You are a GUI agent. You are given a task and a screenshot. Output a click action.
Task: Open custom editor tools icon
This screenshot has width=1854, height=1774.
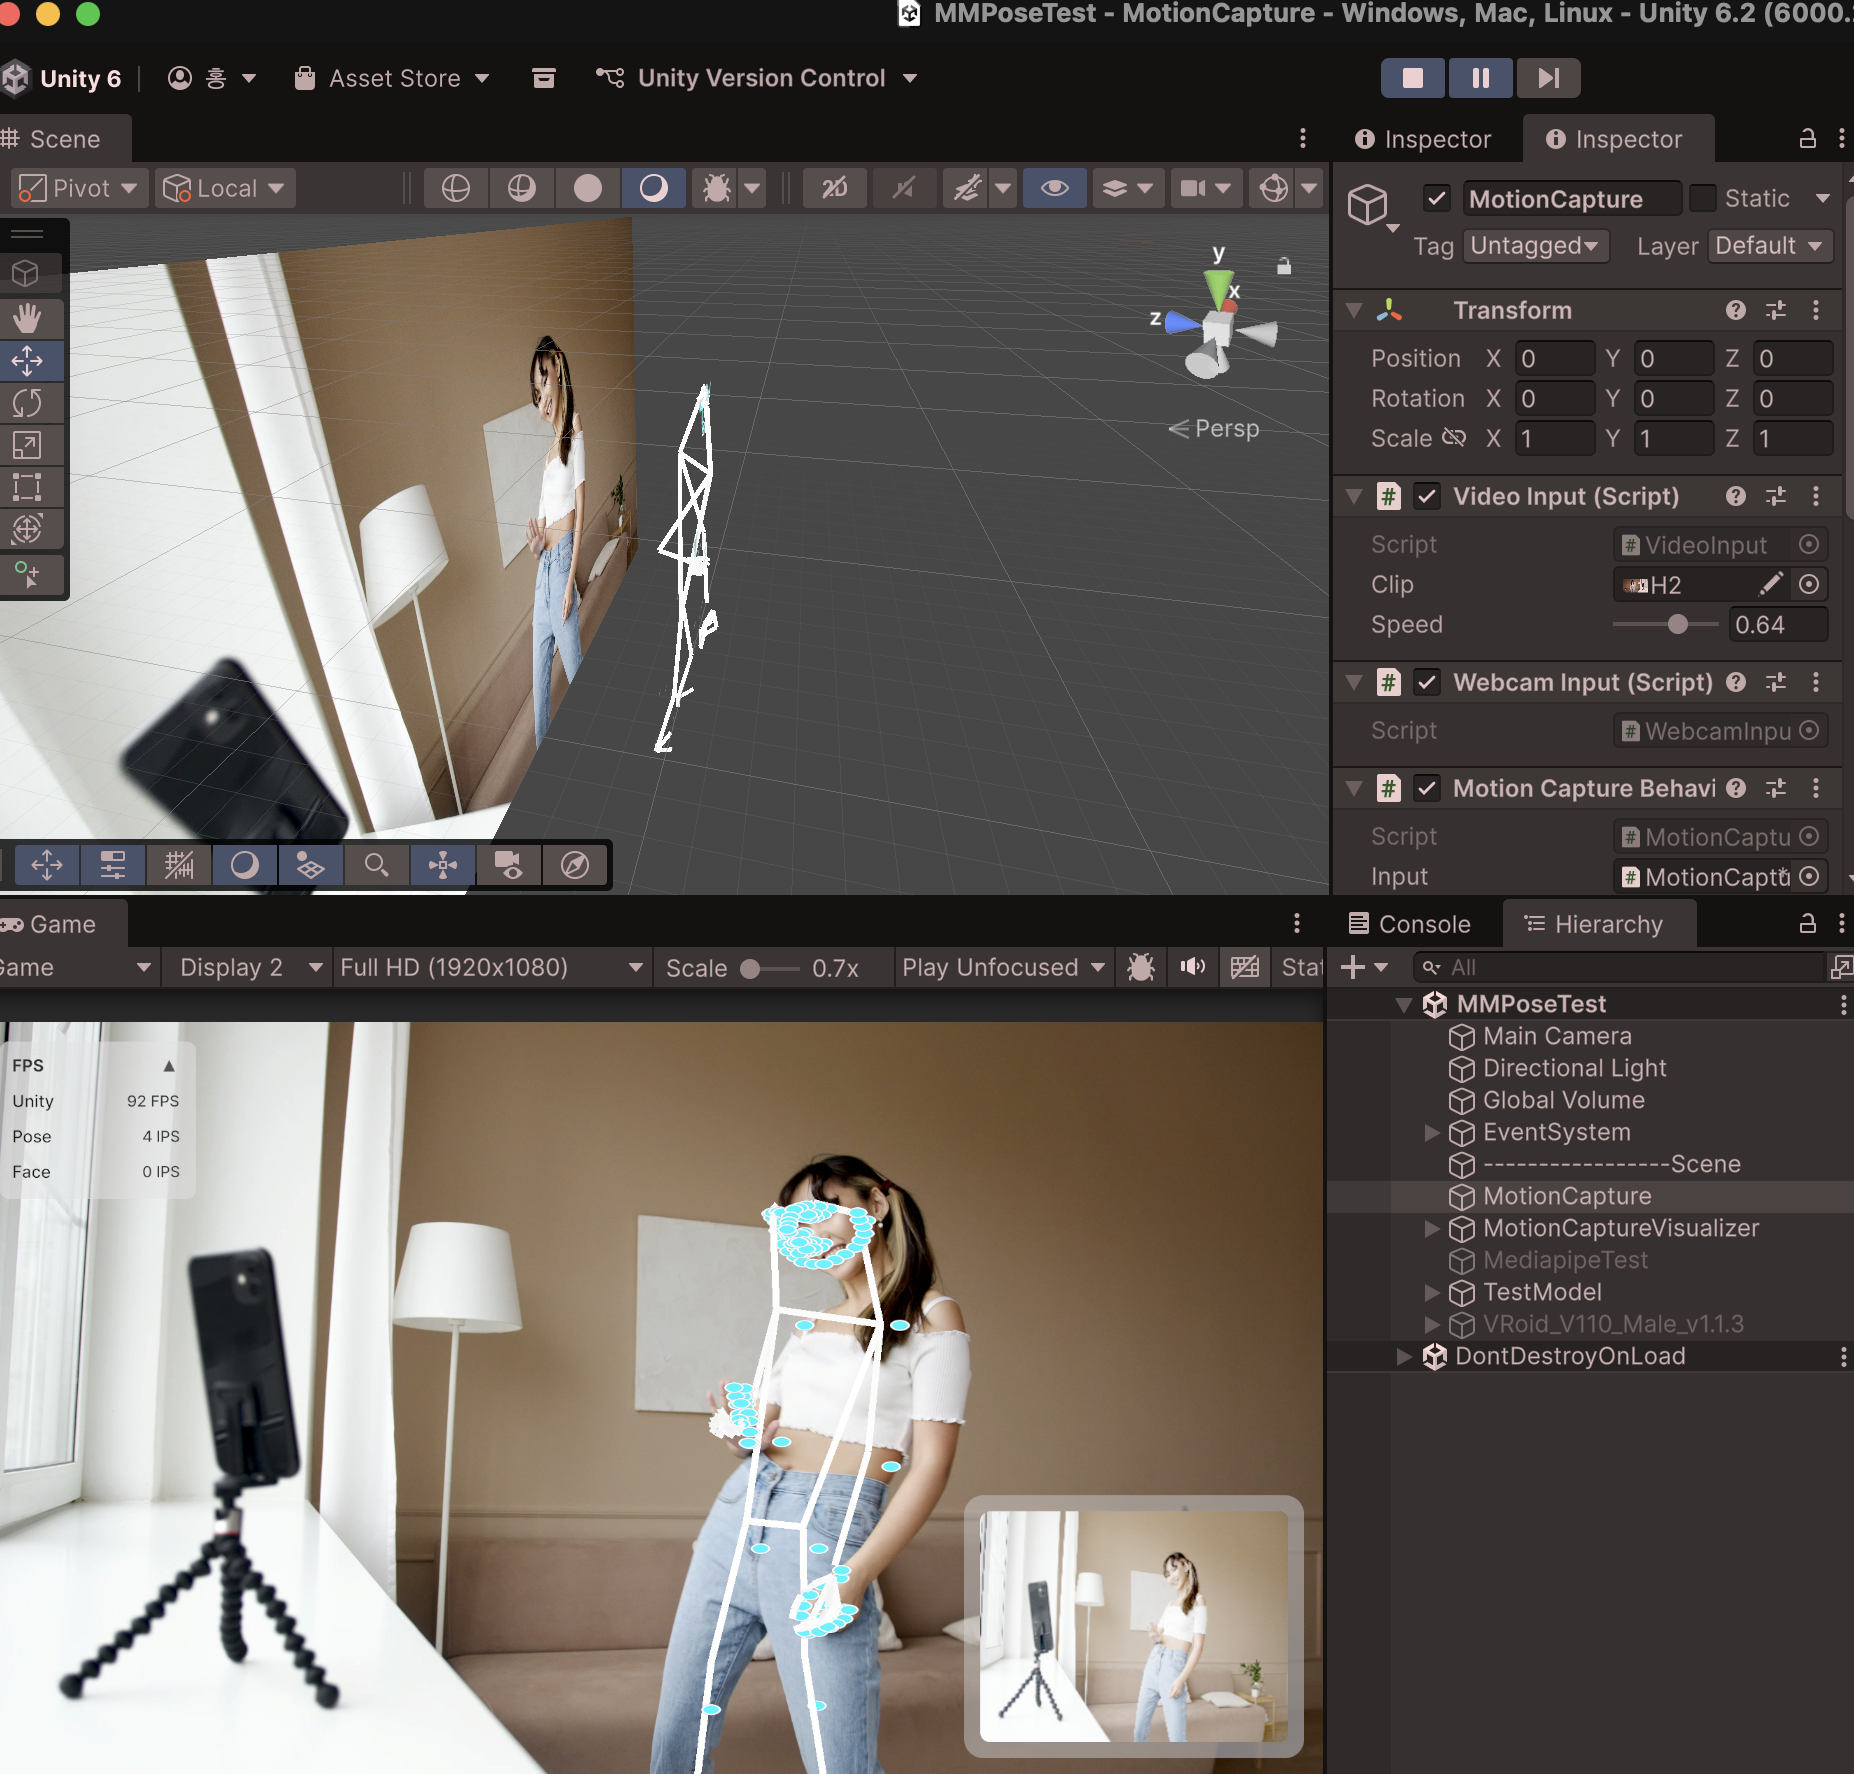point(27,575)
